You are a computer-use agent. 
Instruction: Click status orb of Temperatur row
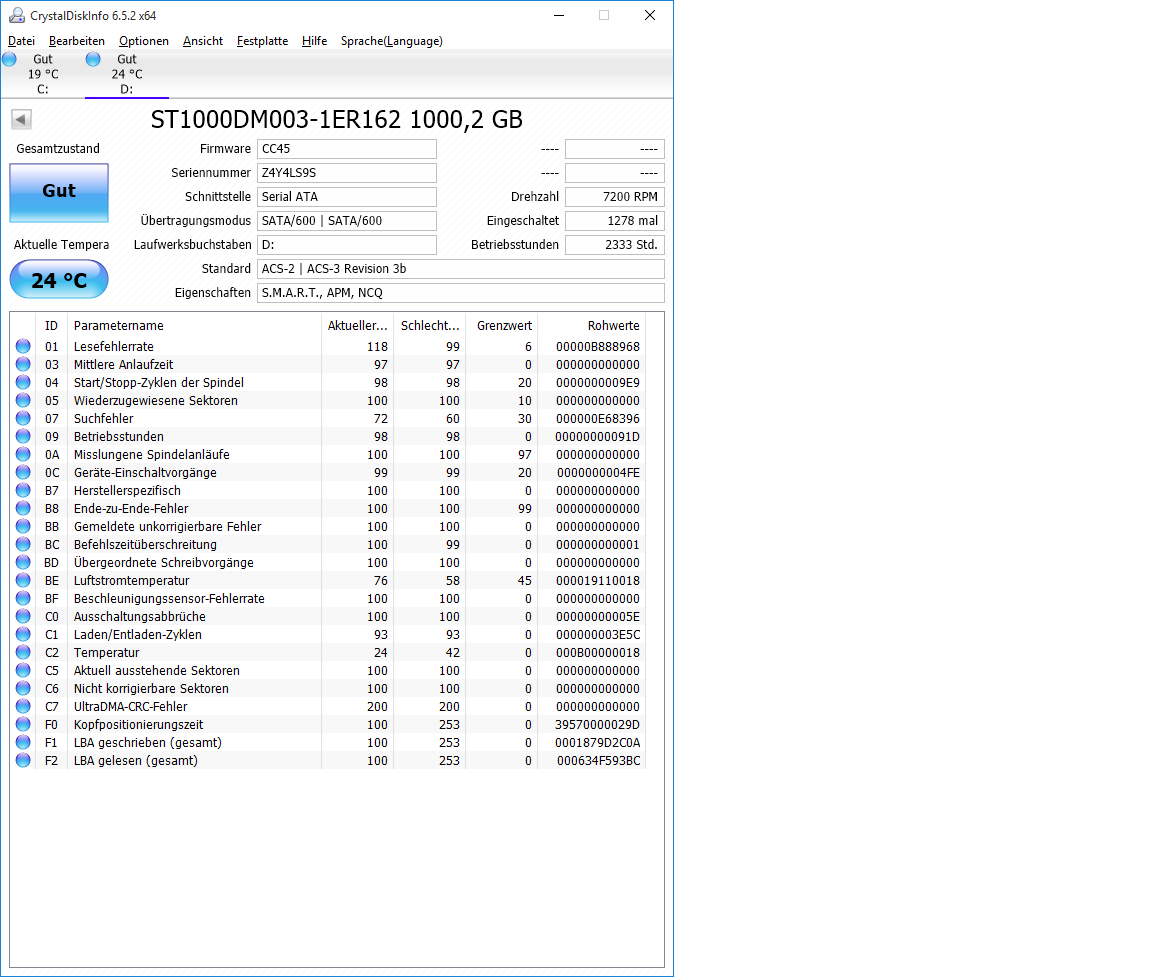(24, 652)
